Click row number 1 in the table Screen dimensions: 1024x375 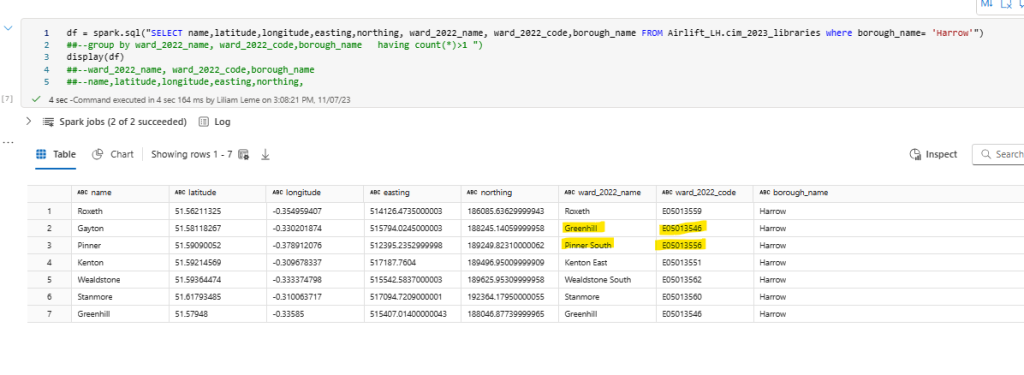coord(49,211)
